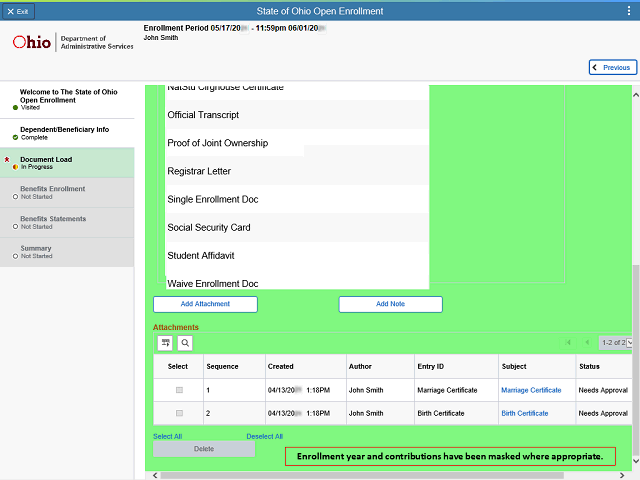The image size is (640, 480).
Task: Click Needs Approval status for Birth Certificate
Action: pos(603,413)
